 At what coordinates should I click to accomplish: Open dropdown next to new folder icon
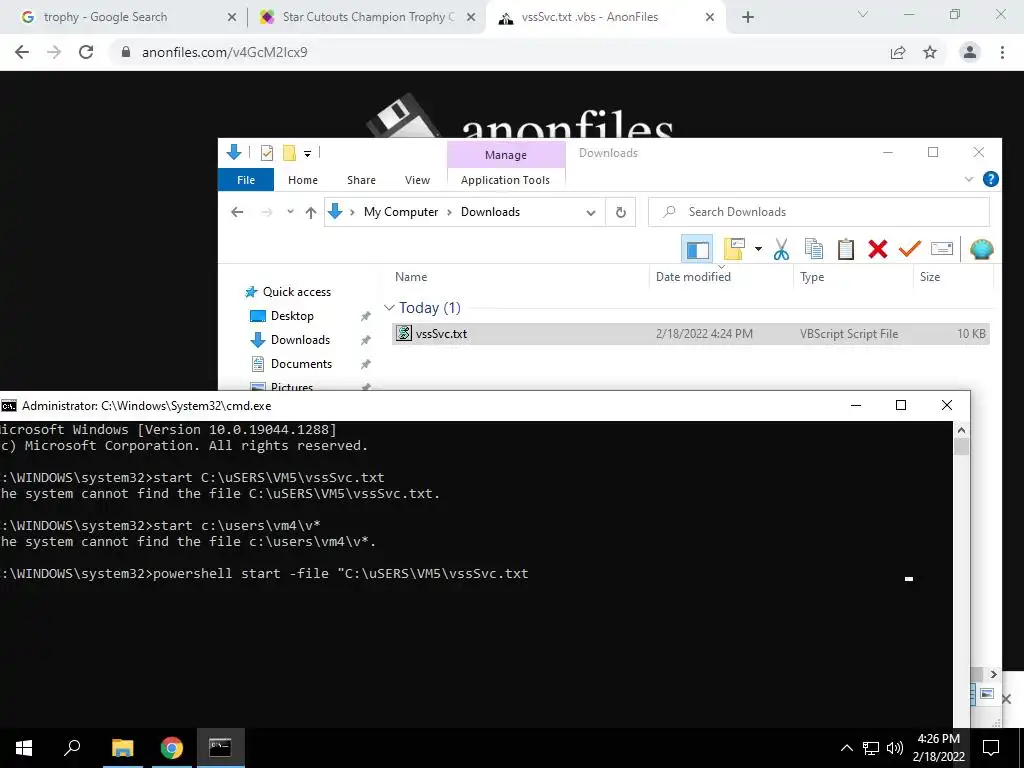[758, 249]
